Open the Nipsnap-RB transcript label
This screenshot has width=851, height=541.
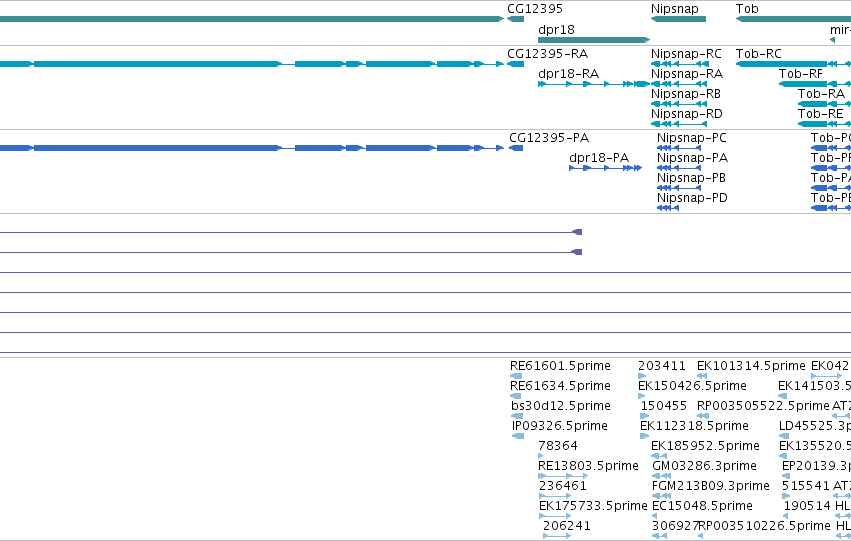tap(685, 94)
